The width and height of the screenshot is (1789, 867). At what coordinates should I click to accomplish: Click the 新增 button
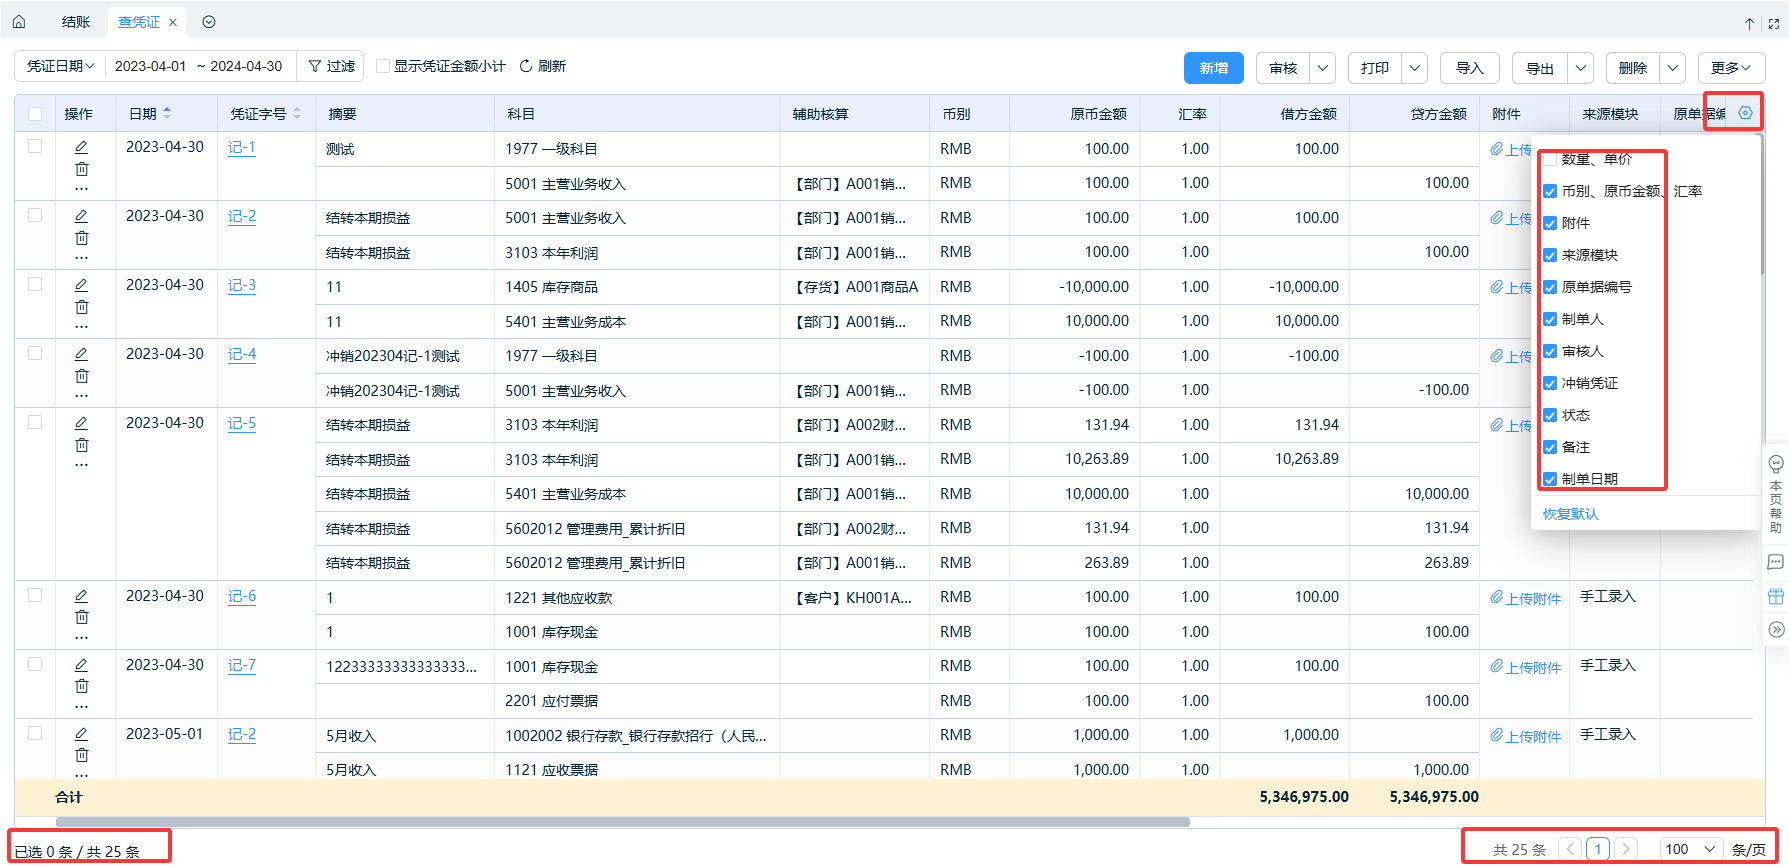[x=1213, y=68]
